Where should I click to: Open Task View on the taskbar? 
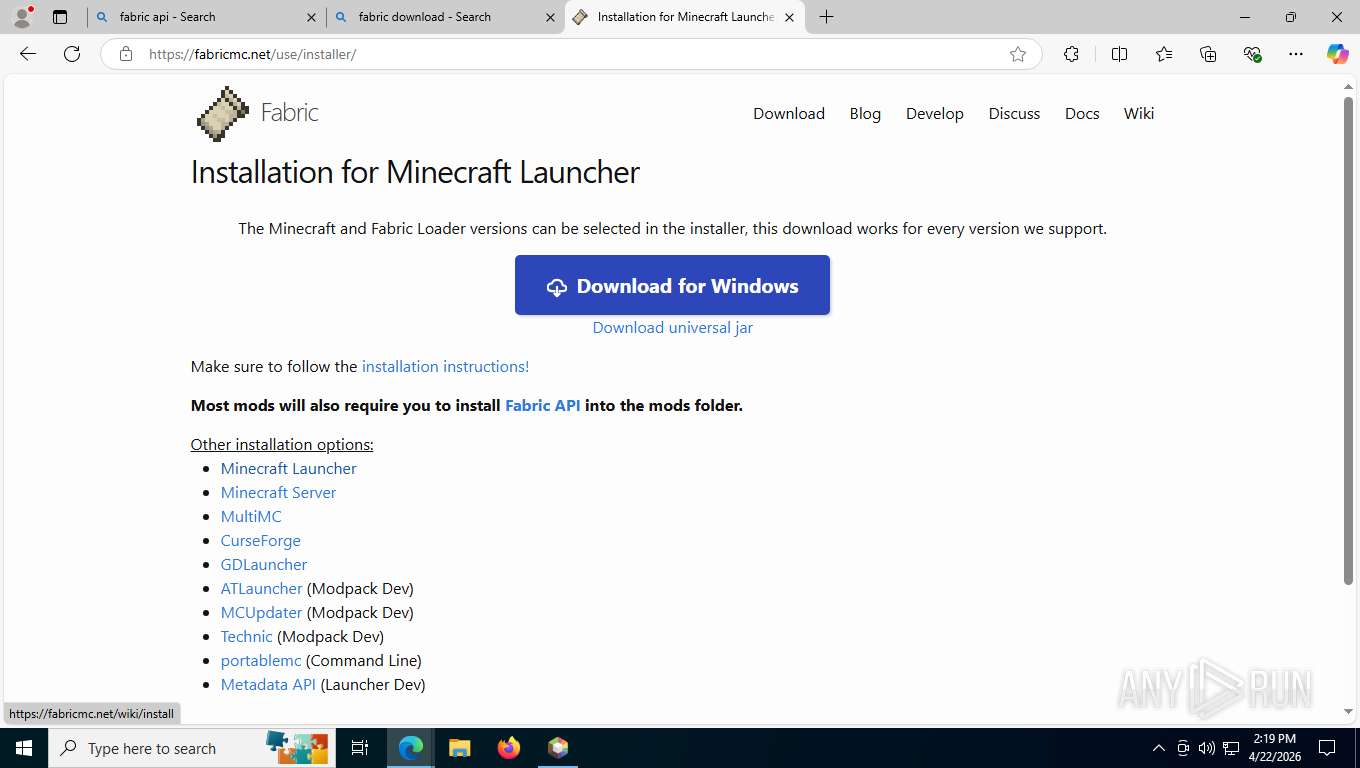tap(360, 748)
